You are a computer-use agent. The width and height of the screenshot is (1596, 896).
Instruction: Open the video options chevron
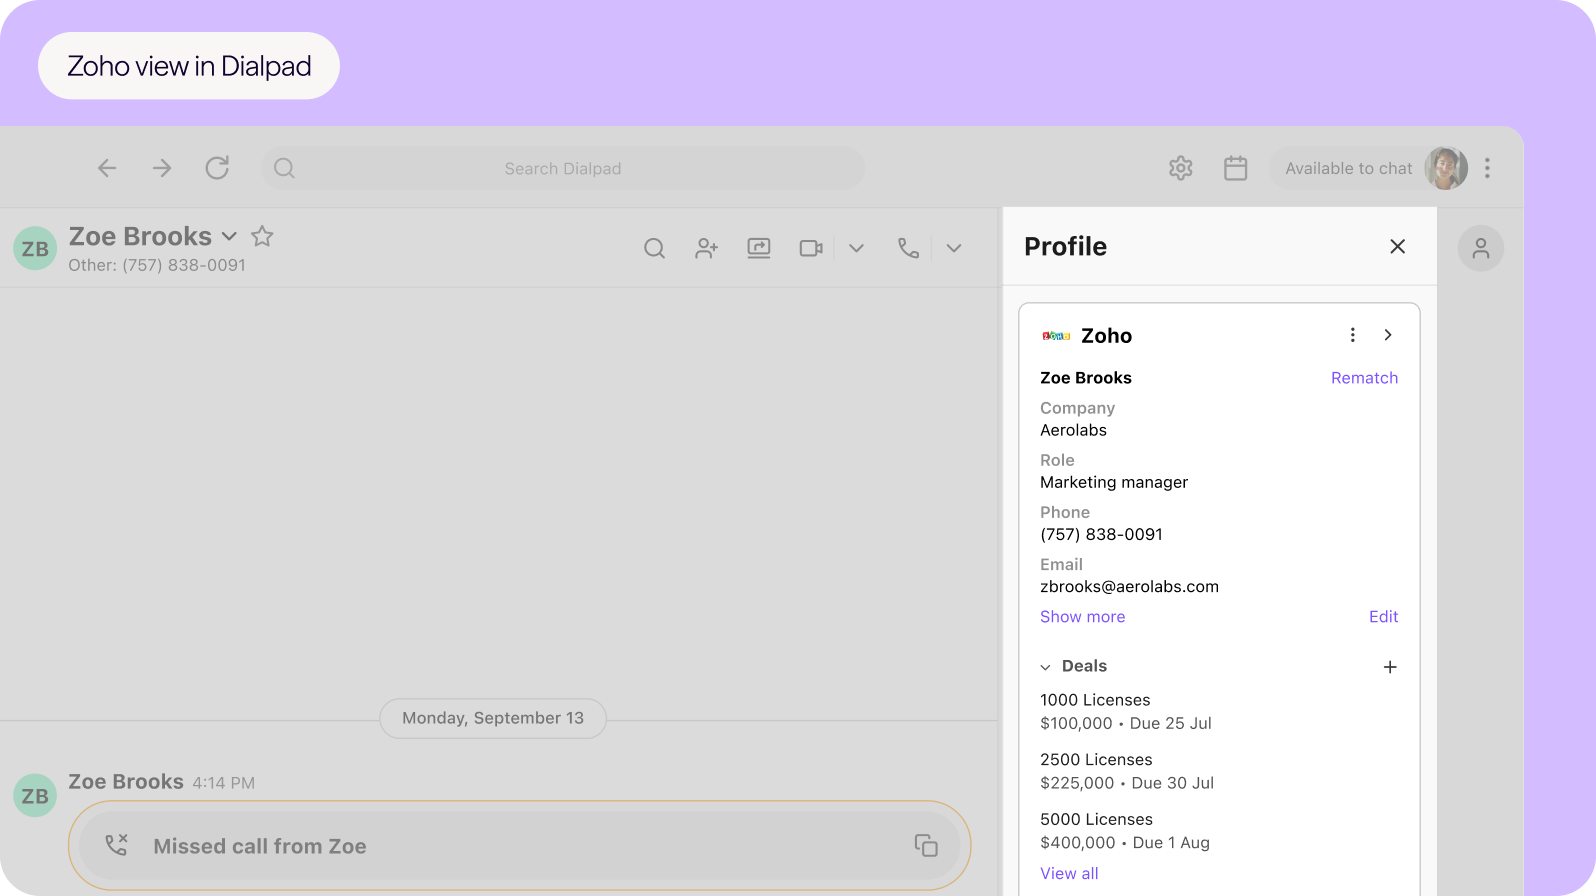[856, 248]
